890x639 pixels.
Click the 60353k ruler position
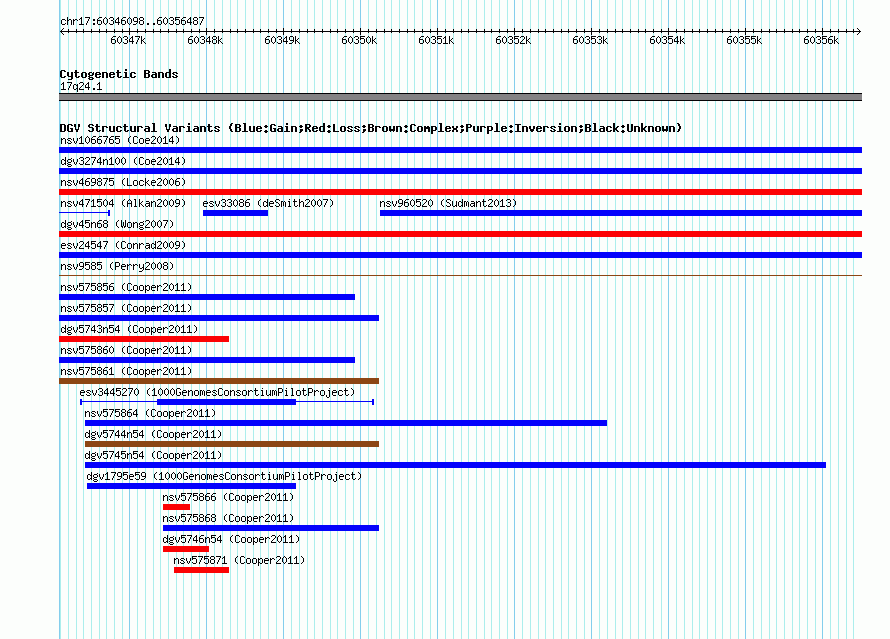pyautogui.click(x=590, y=40)
